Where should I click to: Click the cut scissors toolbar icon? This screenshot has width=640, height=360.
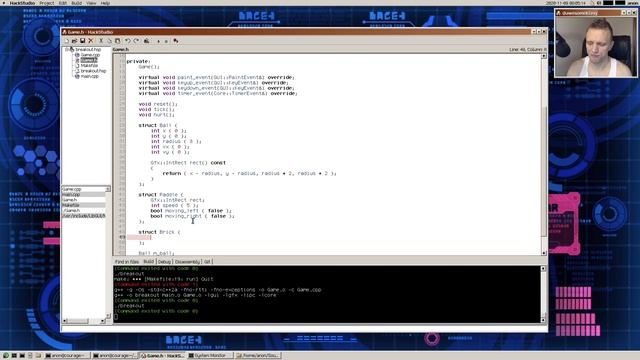tap(101, 41)
